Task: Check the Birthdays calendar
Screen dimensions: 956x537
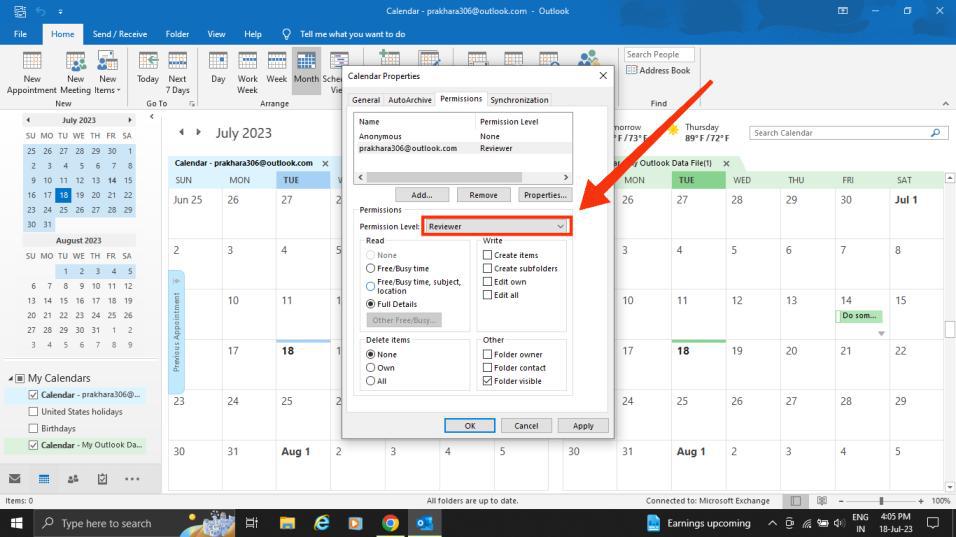Action: pyautogui.click(x=33, y=429)
